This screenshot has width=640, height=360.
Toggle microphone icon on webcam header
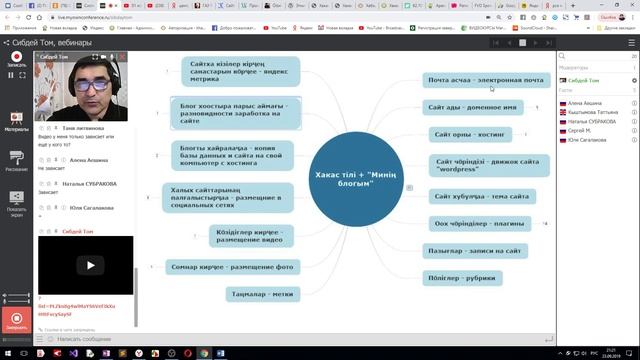click(x=111, y=57)
